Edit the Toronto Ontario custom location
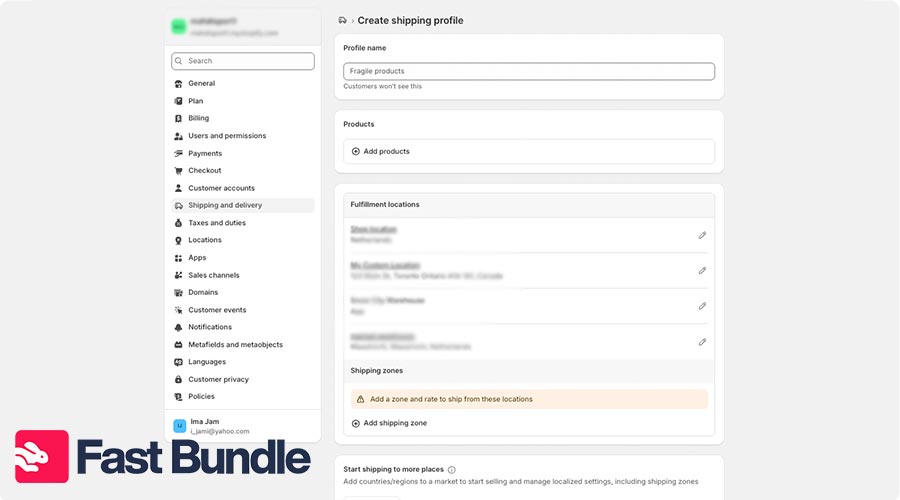This screenshot has width=900, height=500. coord(702,270)
